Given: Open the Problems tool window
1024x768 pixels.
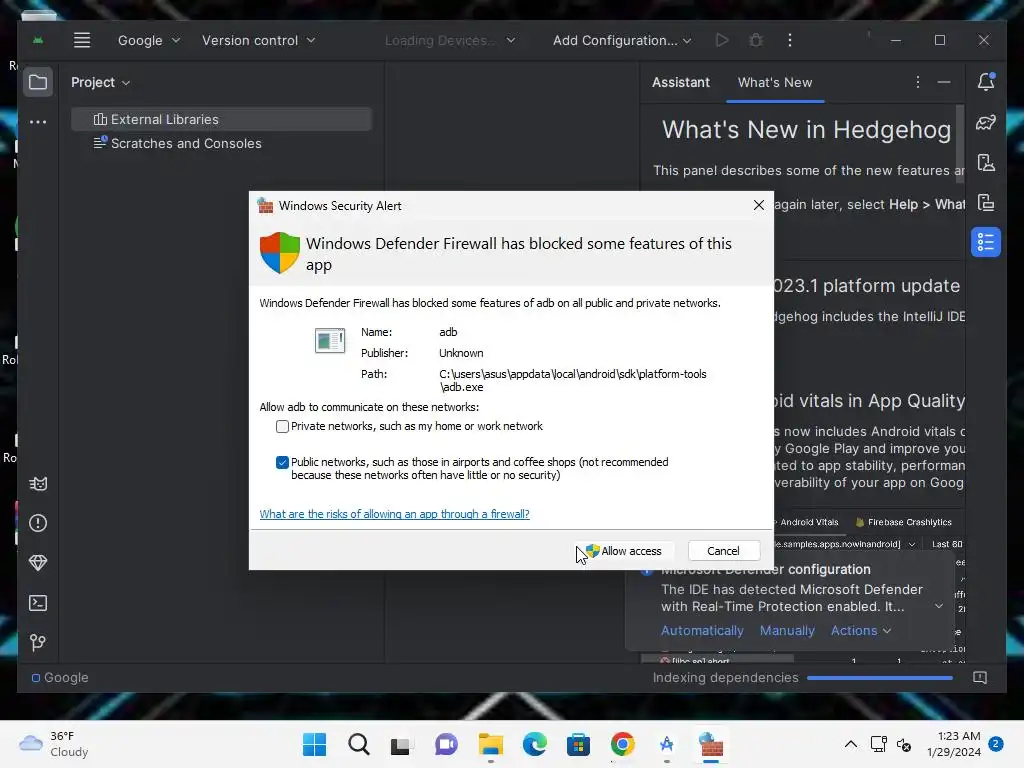Looking at the screenshot, I should pyautogui.click(x=38, y=523).
